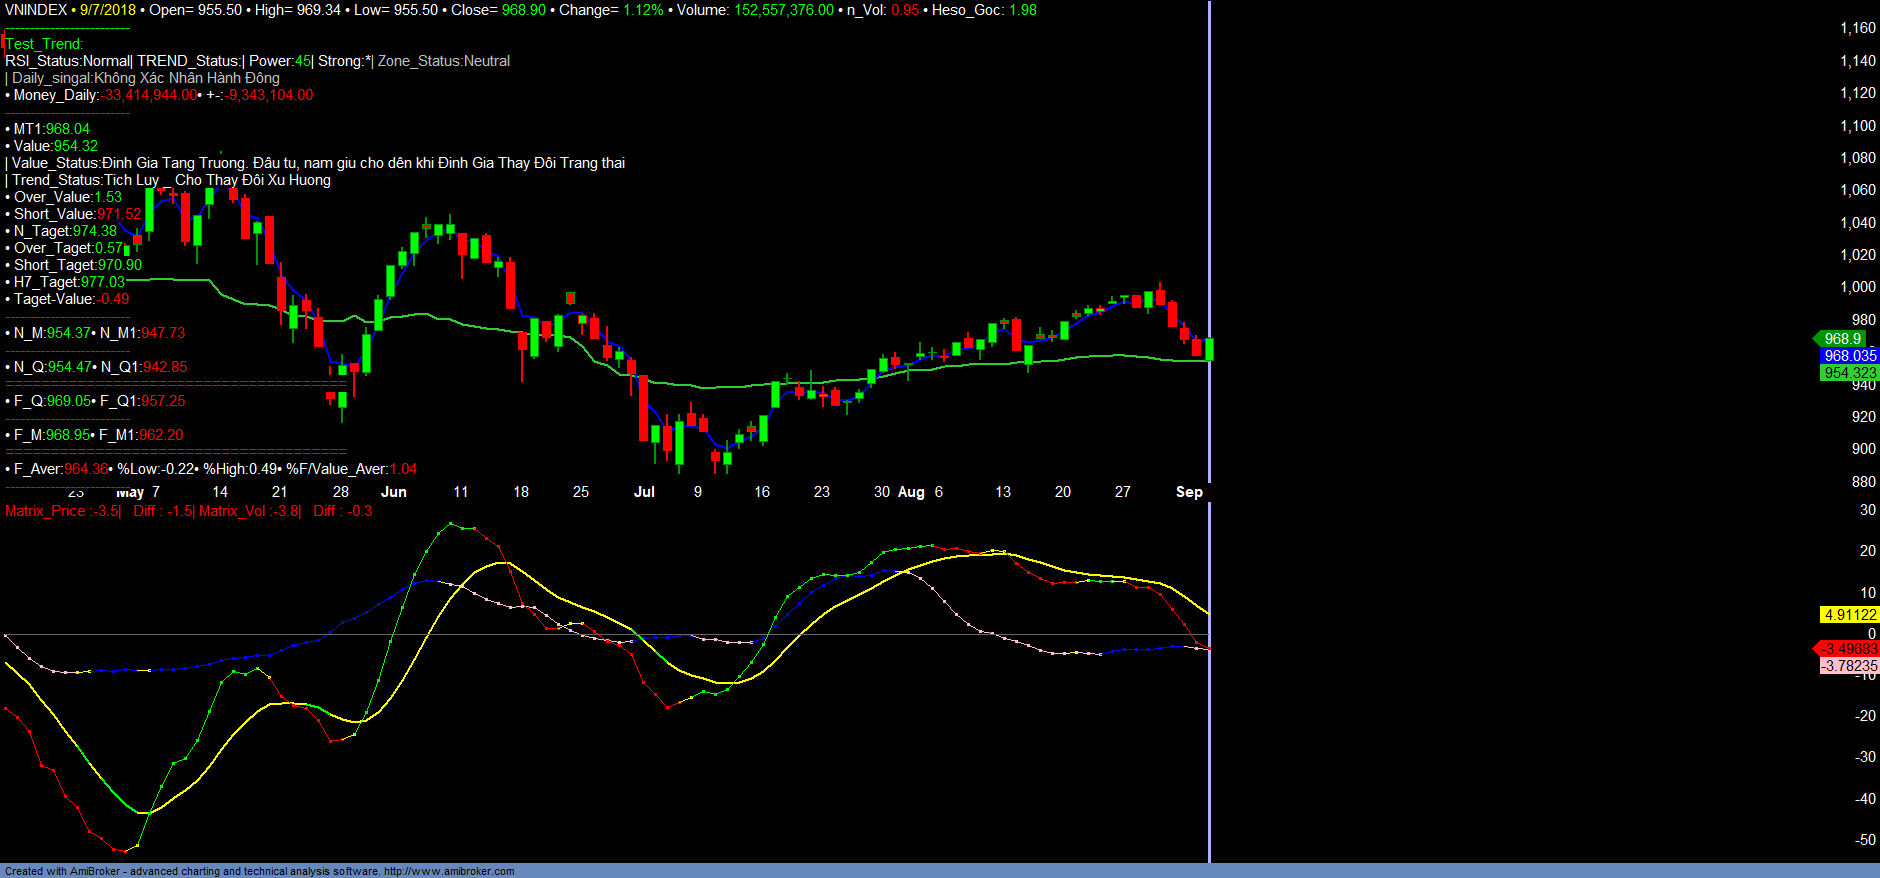Screen dimensions: 1880x878
Task: Click the Test_Trend indicator label
Action: tap(44, 44)
